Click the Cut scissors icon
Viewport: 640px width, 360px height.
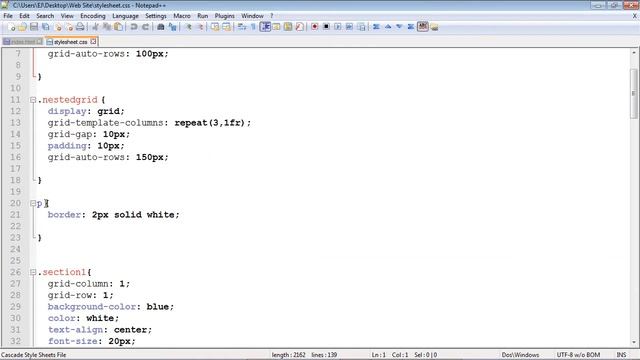[x=95, y=27]
